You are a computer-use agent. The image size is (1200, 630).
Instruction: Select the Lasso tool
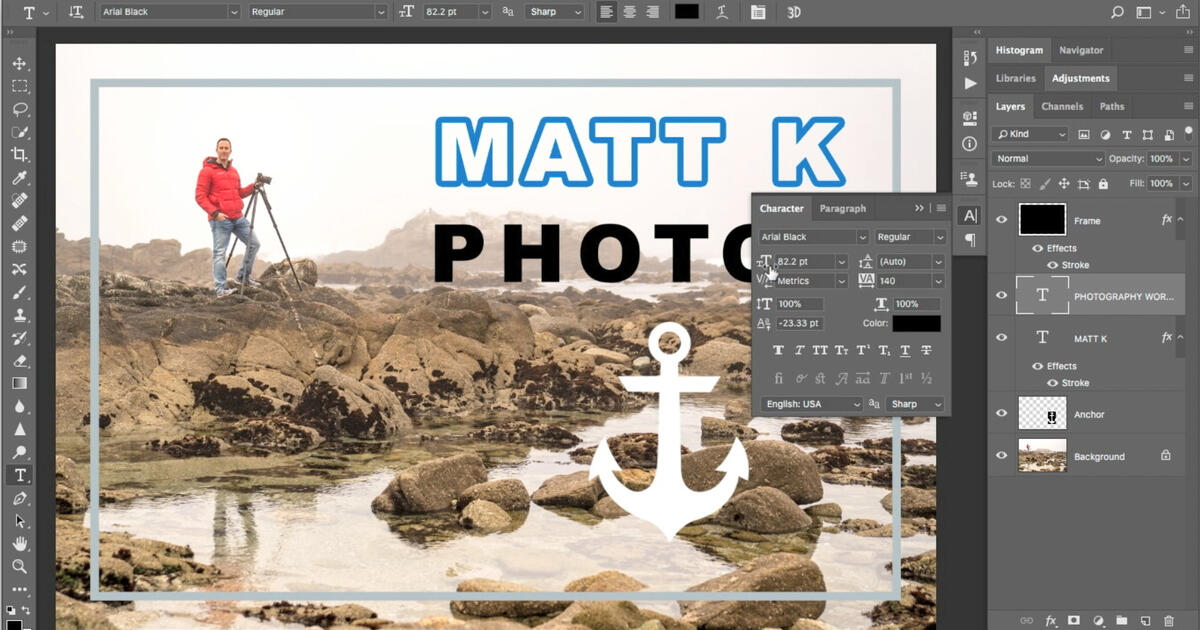tap(20, 109)
